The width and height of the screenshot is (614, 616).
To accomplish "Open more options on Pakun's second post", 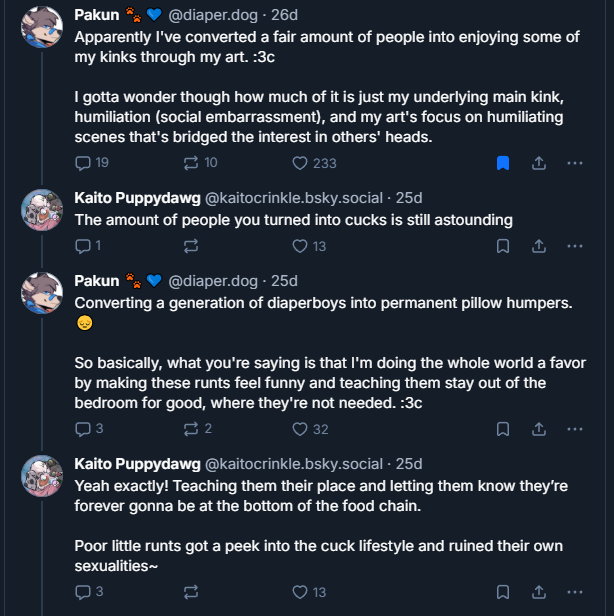I will pyautogui.click(x=575, y=429).
